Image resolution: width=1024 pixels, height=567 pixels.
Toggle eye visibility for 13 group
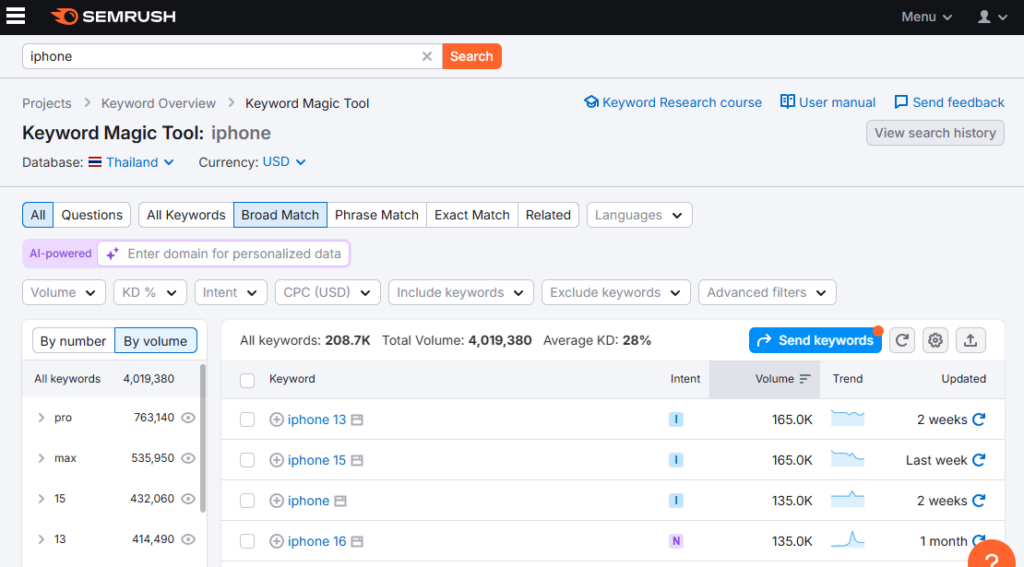(188, 539)
